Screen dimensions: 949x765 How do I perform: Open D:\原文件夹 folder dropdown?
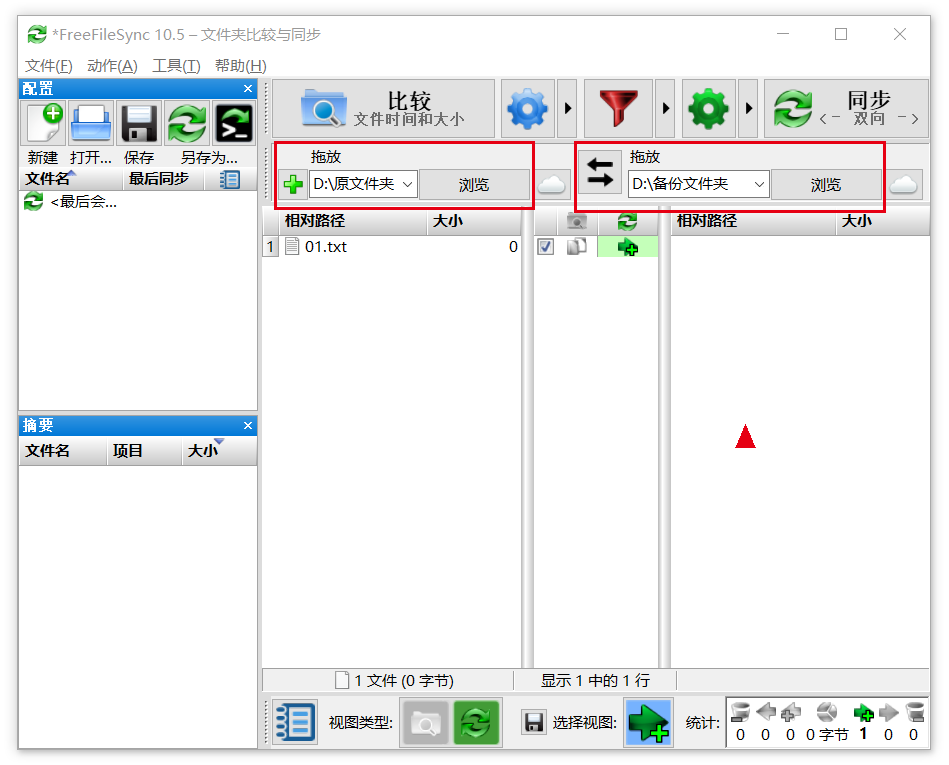point(408,184)
